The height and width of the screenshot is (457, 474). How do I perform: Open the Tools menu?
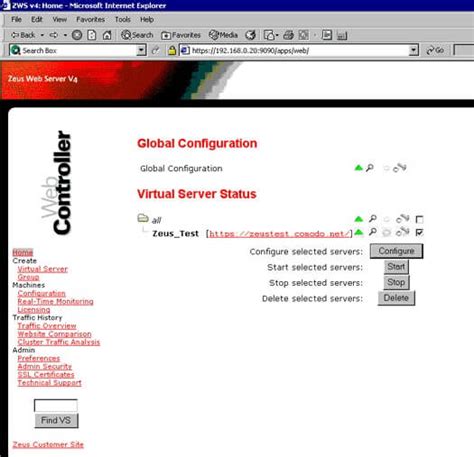click(x=123, y=19)
